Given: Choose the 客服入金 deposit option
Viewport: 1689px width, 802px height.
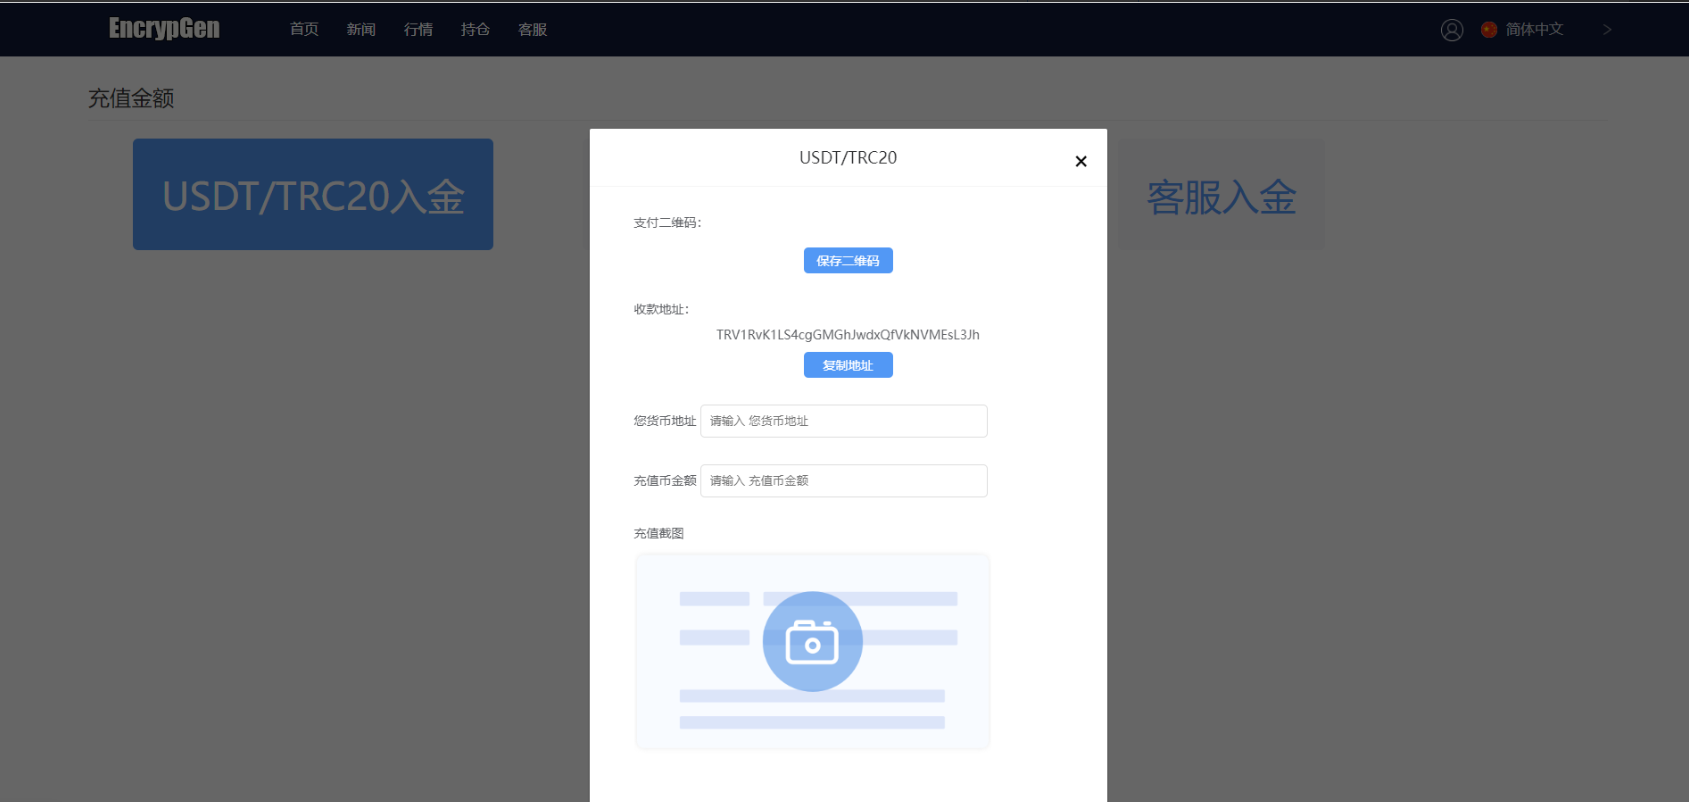Looking at the screenshot, I should point(1220,196).
